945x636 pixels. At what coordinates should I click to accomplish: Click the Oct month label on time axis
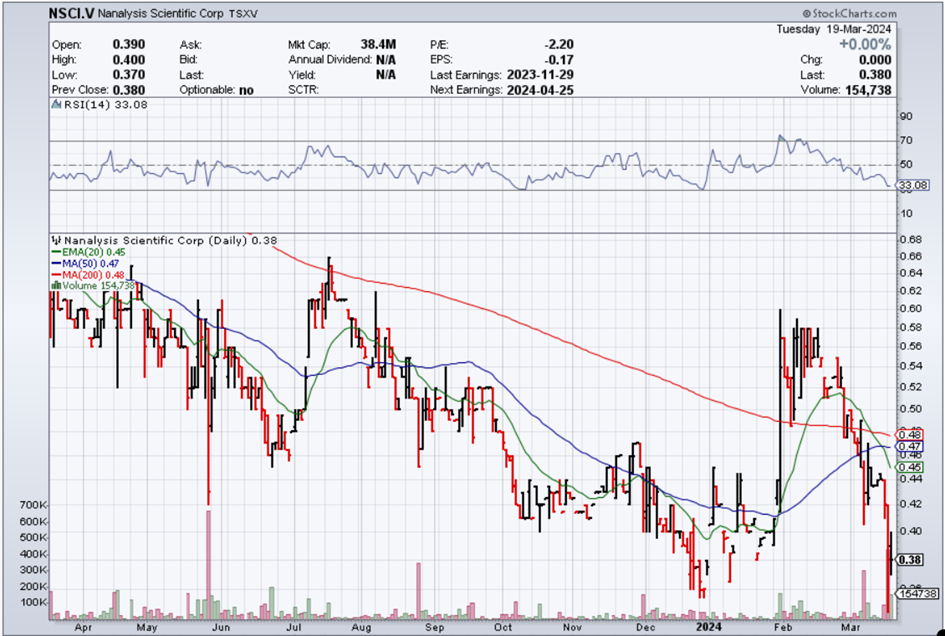503,627
